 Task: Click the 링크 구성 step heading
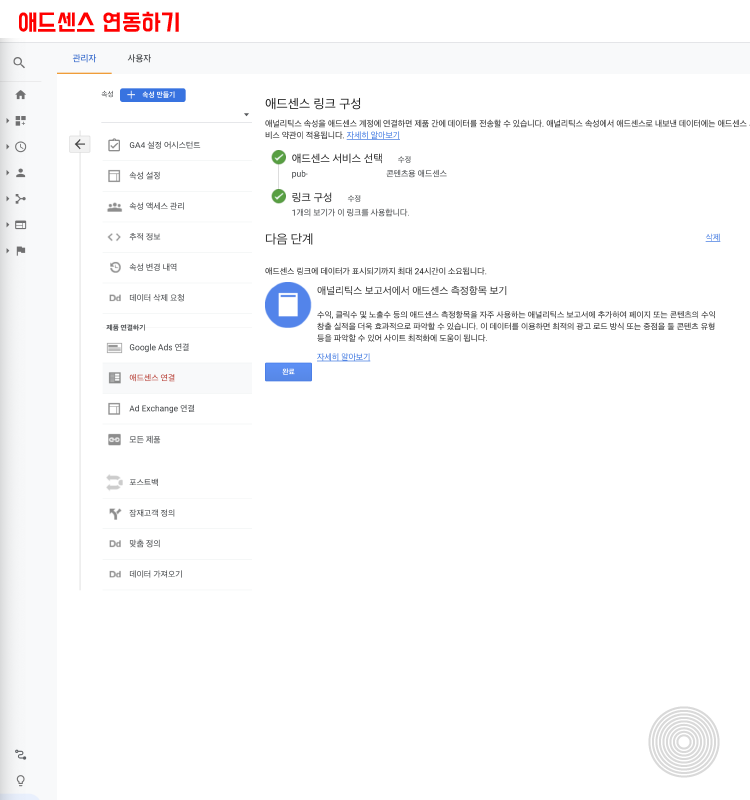coord(312,197)
